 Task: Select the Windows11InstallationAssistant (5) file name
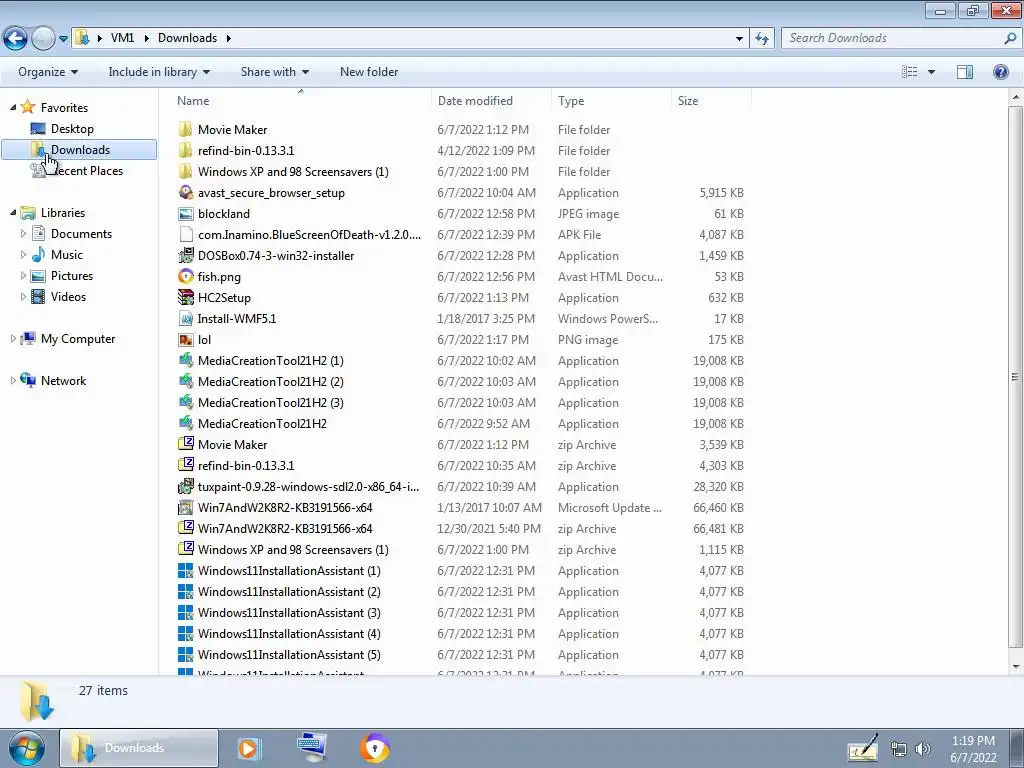289,654
